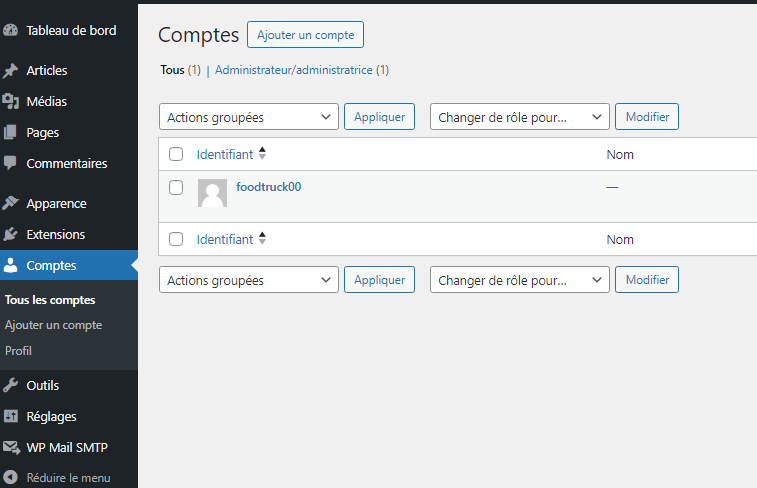The height and width of the screenshot is (488, 757).
Task: Click the foodtruck00 avatar thumbnail
Action: coord(212,193)
